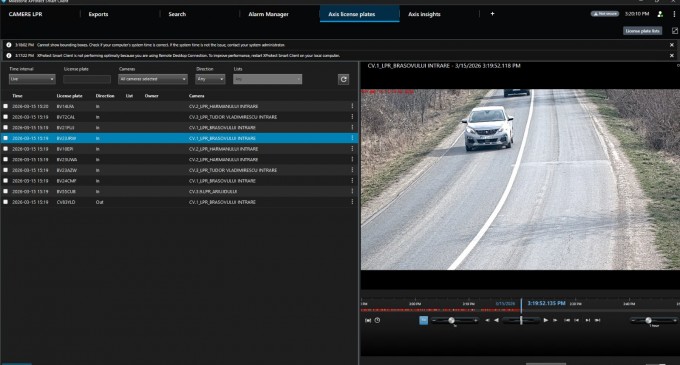The height and width of the screenshot is (365, 680).
Task: Sort by the Direction column header
Action: (x=105, y=96)
